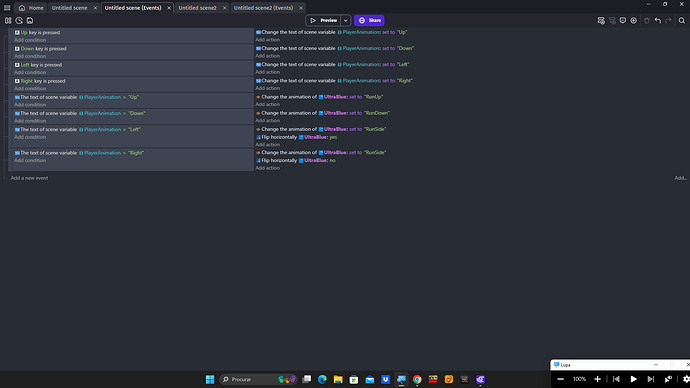
Task: Click Add condition under Down key event
Action: [x=30, y=56]
